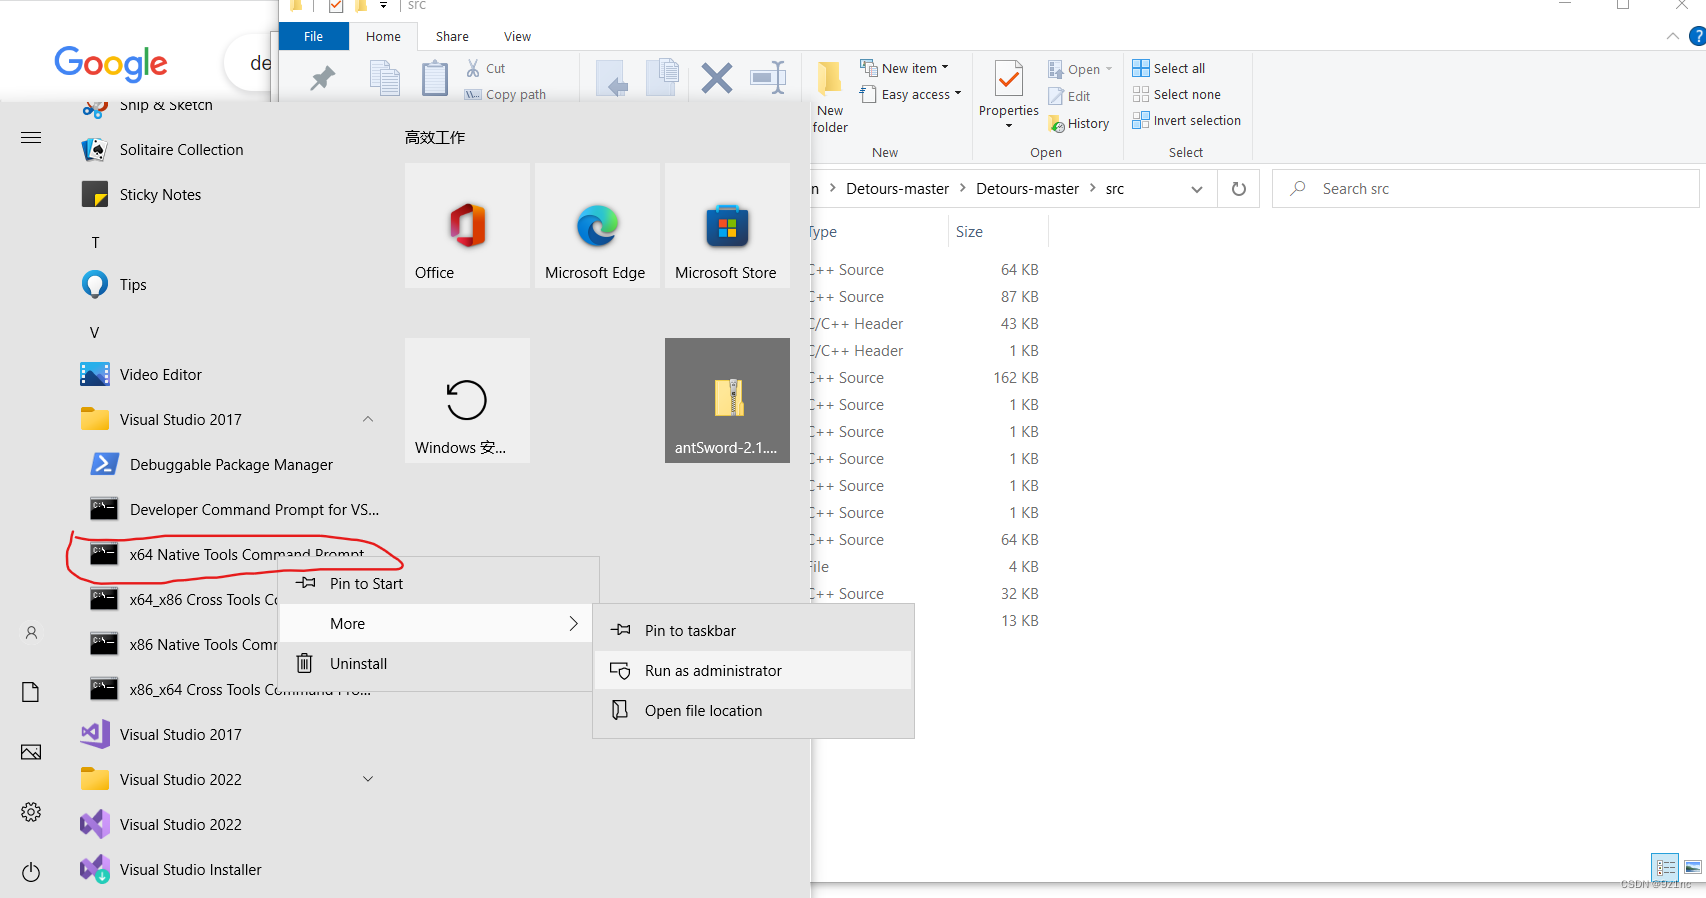Open the New item dropdown
1706x898 pixels.
click(x=905, y=68)
